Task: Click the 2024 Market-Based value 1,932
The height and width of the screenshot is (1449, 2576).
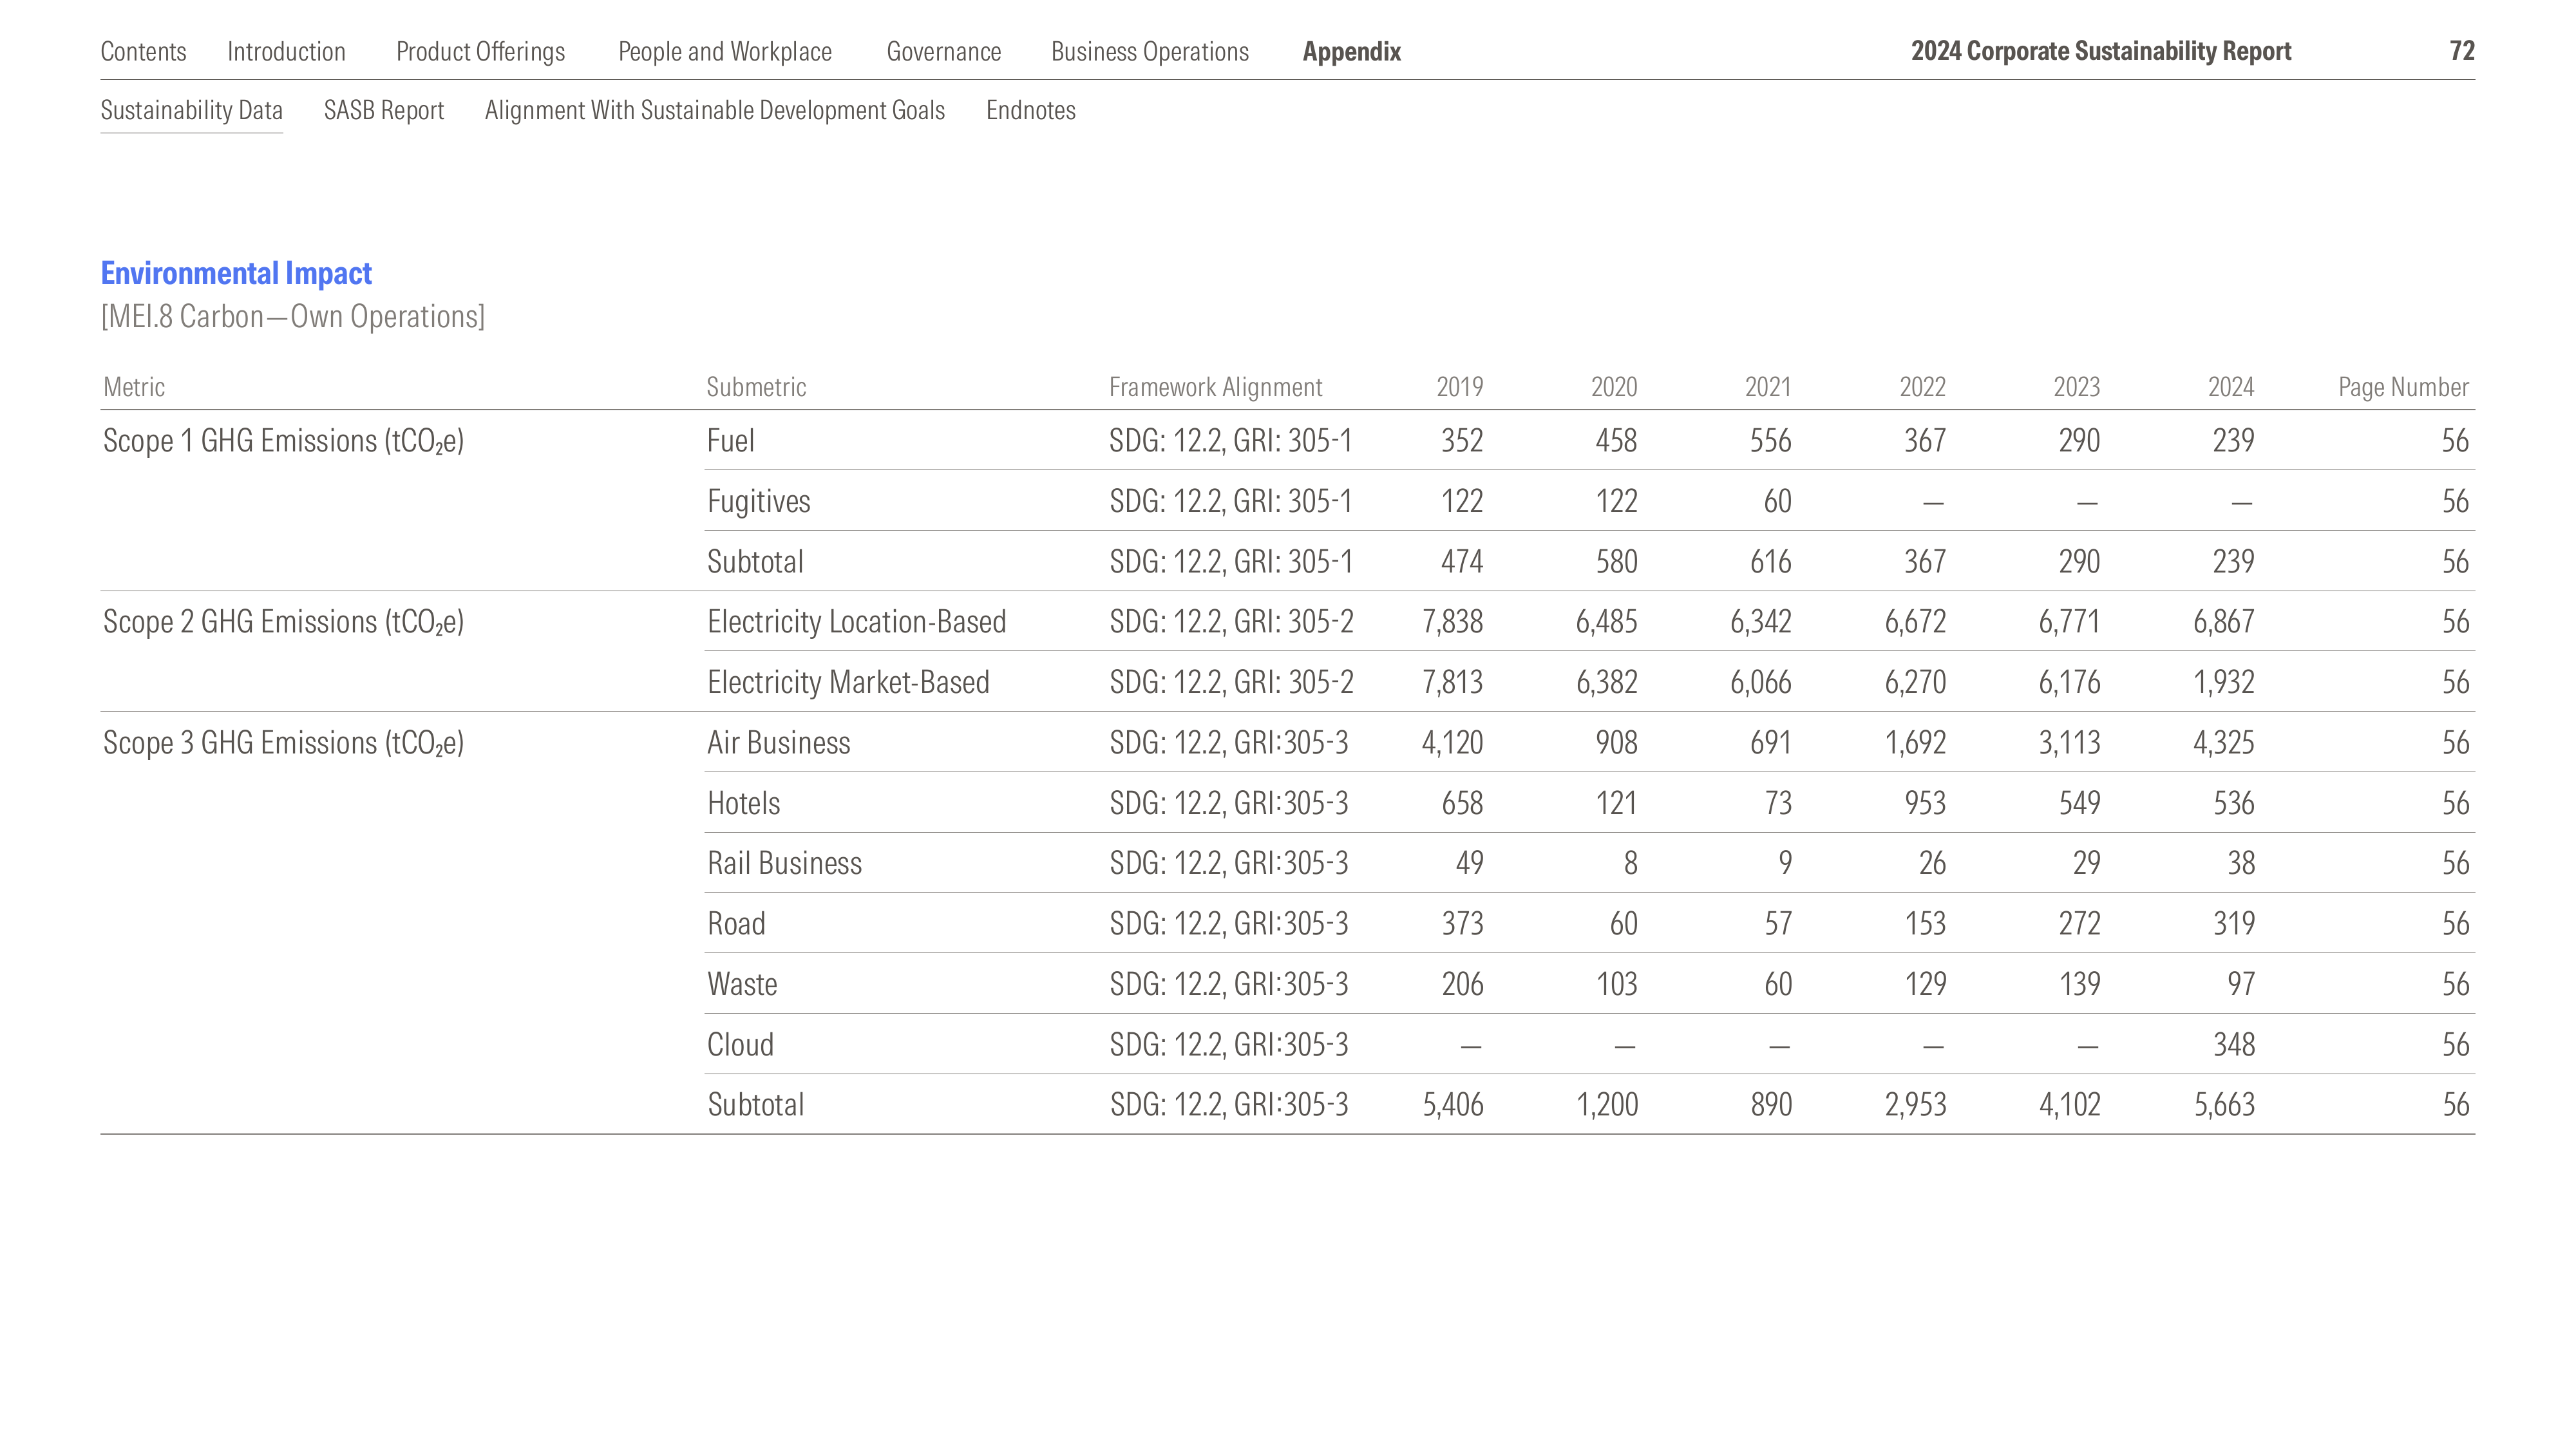Action: [x=2224, y=682]
